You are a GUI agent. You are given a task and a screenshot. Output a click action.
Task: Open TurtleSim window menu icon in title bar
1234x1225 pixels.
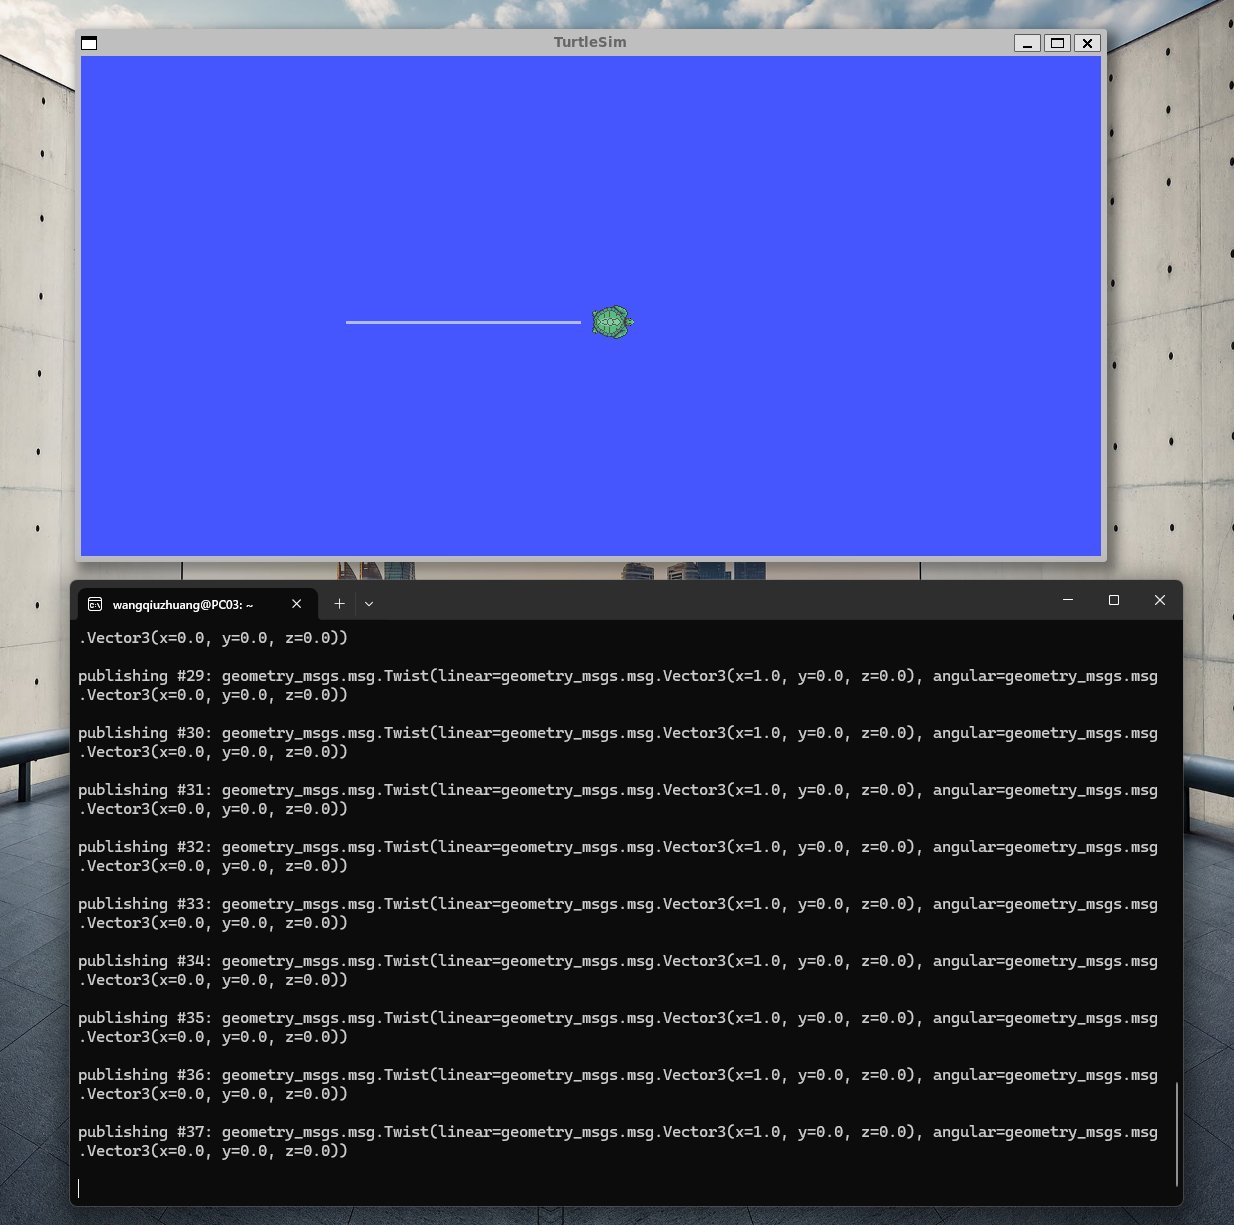tap(89, 43)
